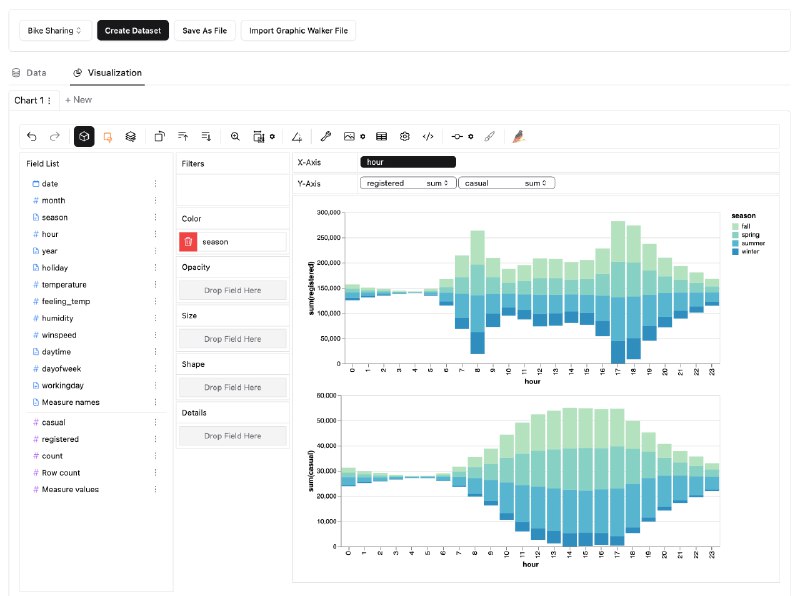Sort descending using the toolbar icon

(206, 136)
